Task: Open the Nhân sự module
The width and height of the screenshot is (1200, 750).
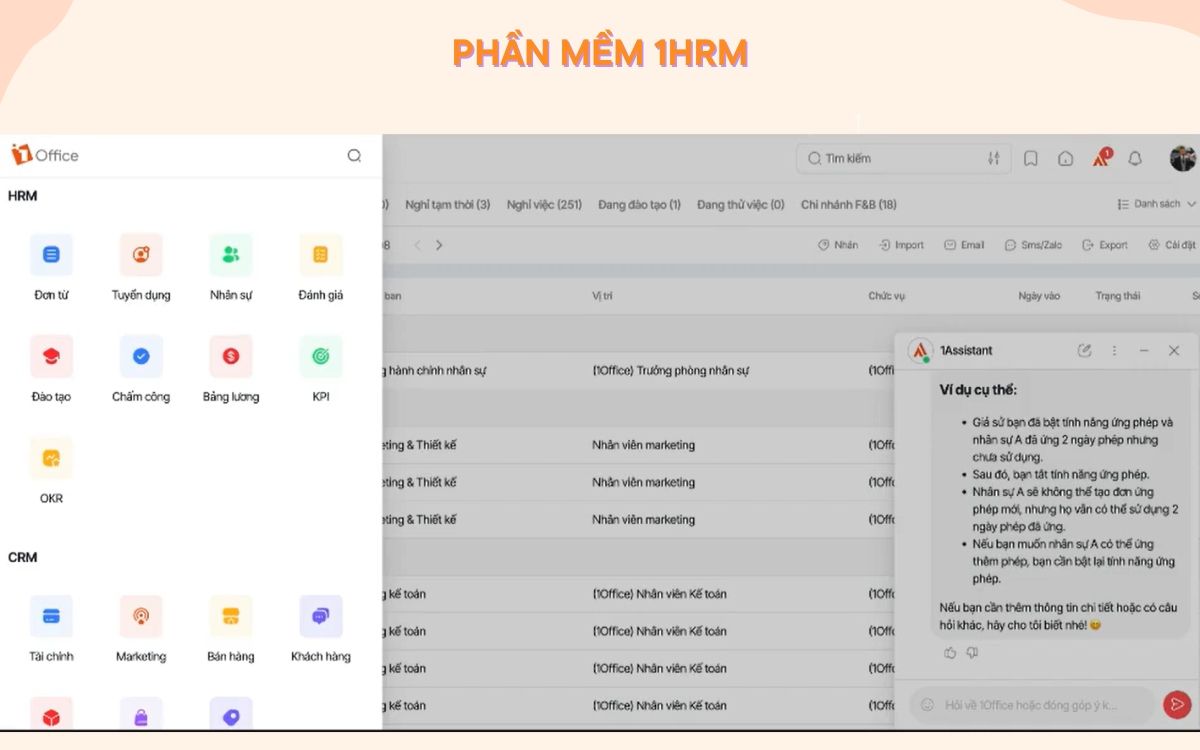Action: 231,267
